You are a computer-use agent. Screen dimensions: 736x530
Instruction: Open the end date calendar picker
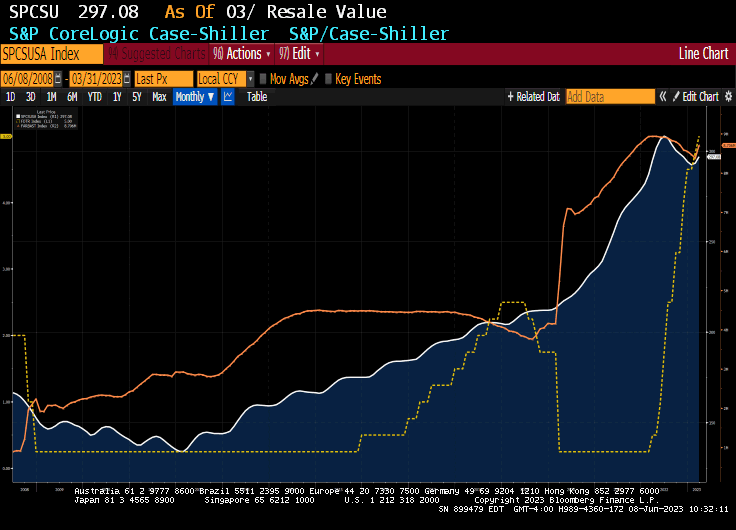(x=126, y=79)
